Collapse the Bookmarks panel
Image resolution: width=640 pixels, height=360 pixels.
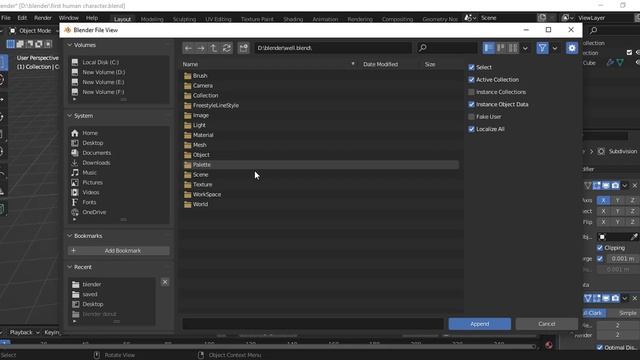[69, 236]
